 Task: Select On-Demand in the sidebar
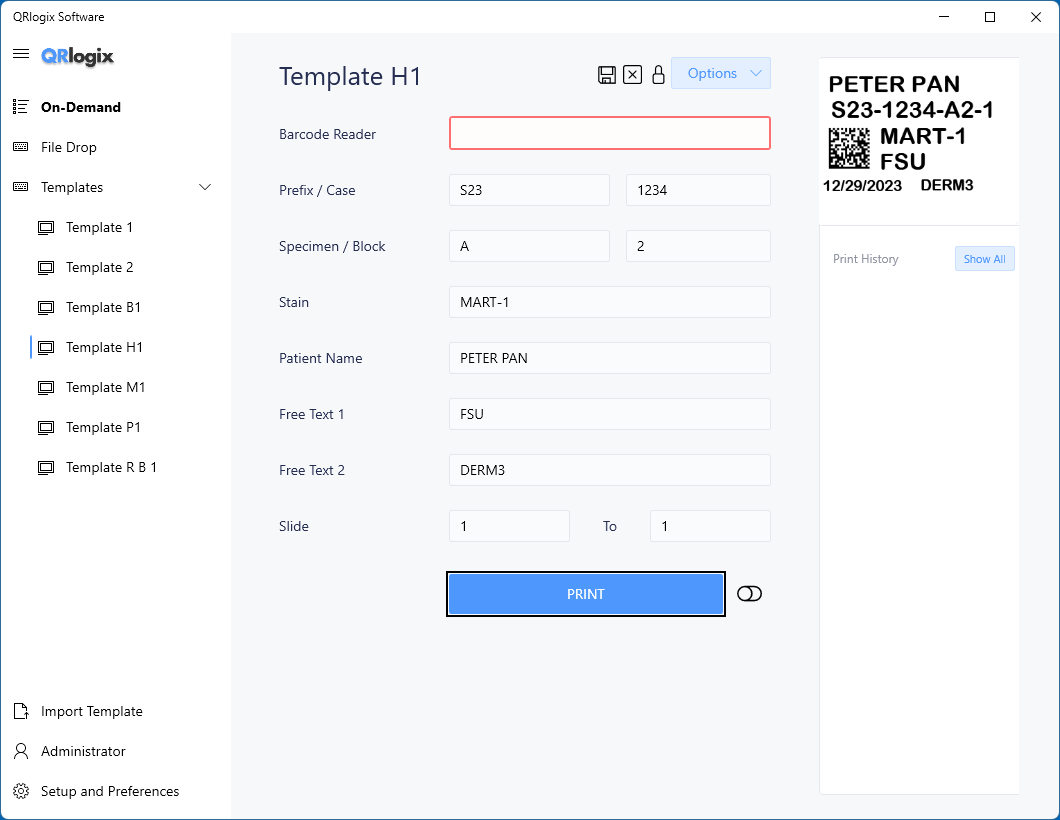[x=80, y=107]
